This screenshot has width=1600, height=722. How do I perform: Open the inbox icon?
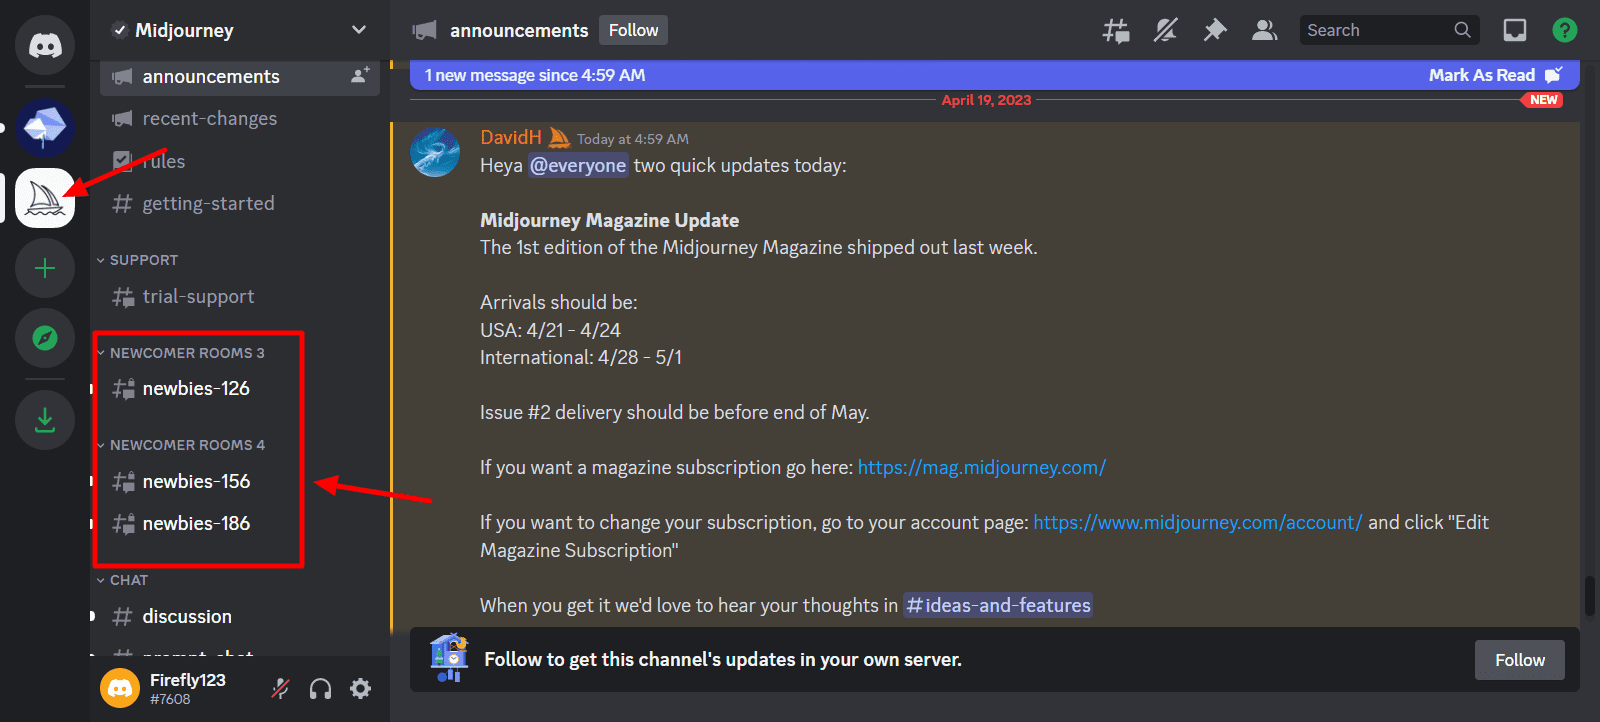coord(1515,31)
